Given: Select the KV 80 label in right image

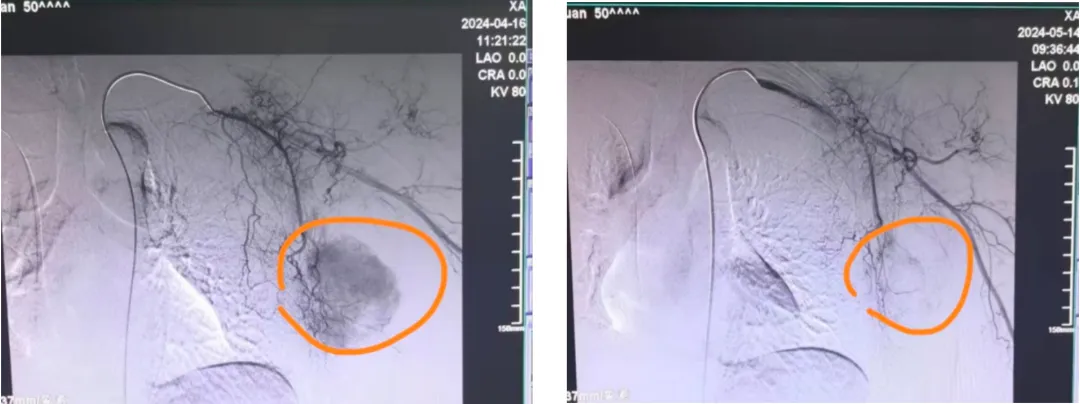Looking at the screenshot, I should click(1059, 100).
